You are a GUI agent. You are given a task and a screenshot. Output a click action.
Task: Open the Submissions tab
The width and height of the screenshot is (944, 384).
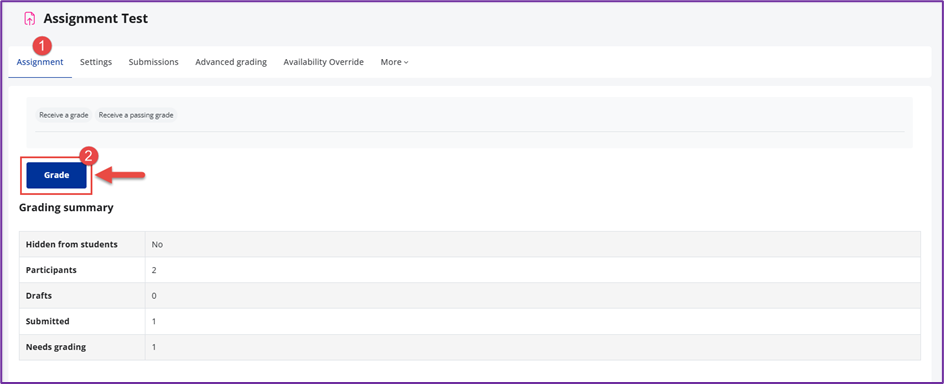click(154, 62)
